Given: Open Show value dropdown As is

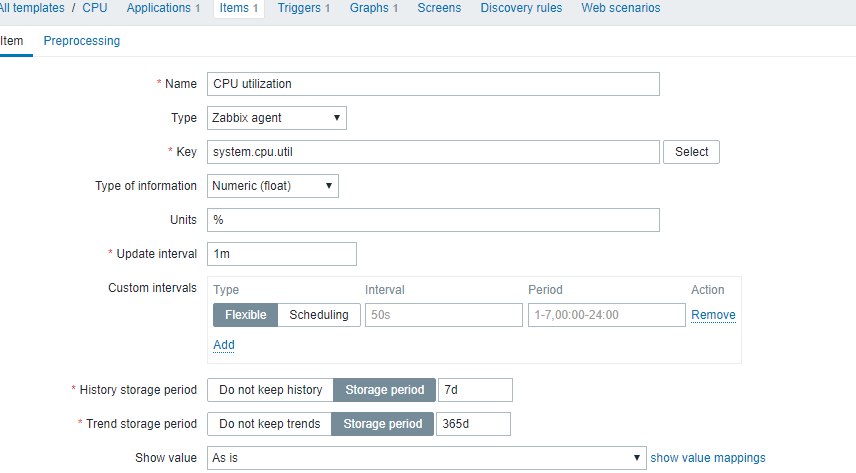Looking at the screenshot, I should (x=427, y=458).
